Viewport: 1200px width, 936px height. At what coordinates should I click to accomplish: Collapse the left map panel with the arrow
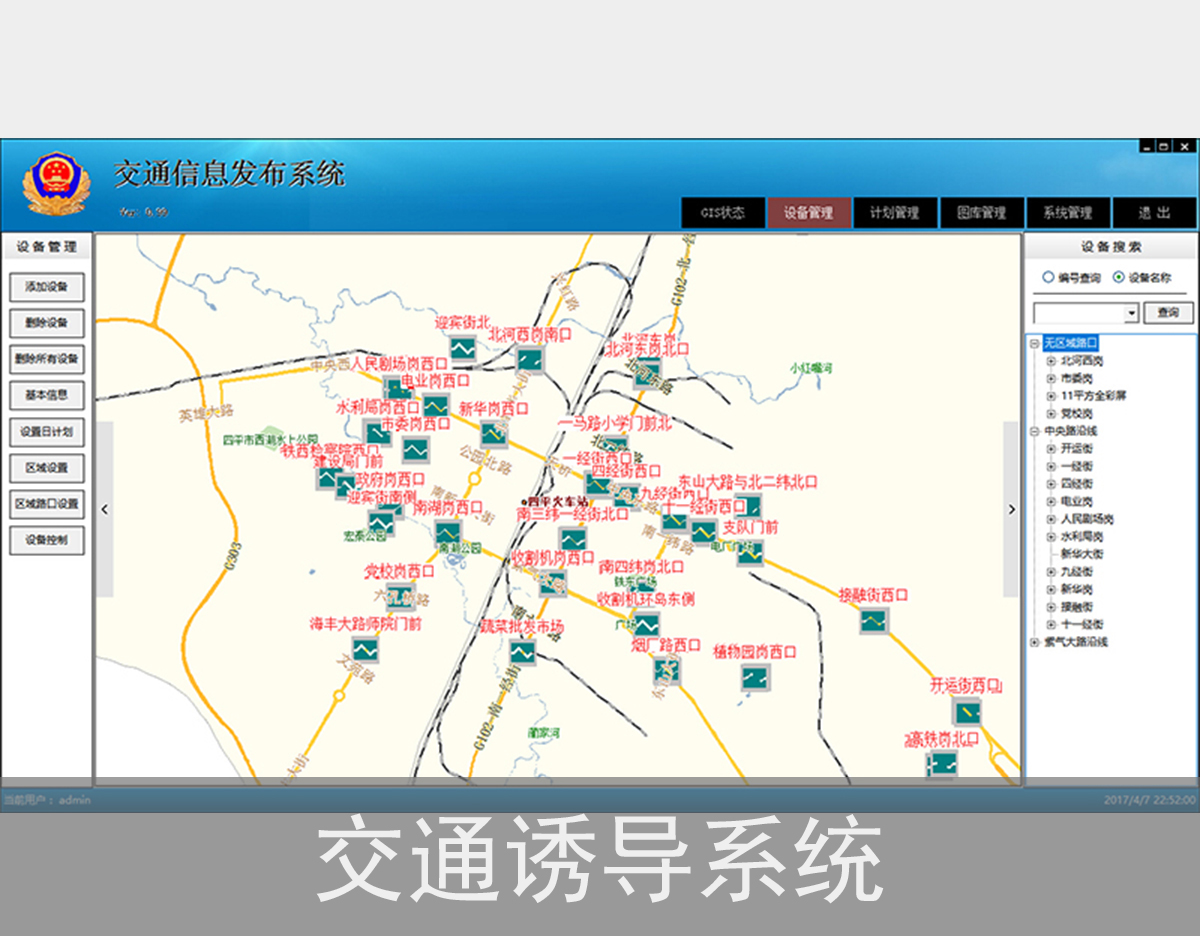[104, 509]
